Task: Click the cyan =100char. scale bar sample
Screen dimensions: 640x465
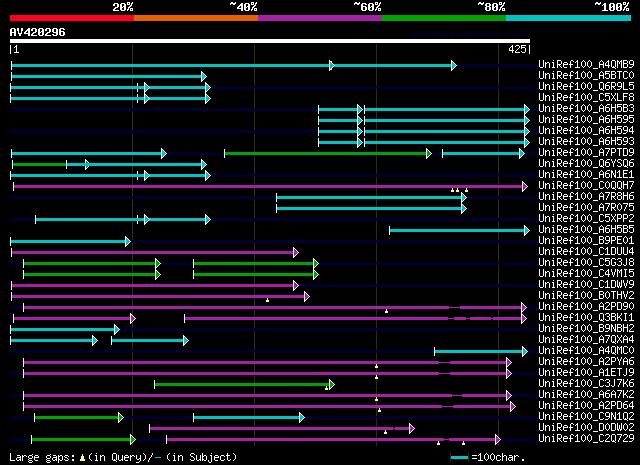Action: click(460, 457)
